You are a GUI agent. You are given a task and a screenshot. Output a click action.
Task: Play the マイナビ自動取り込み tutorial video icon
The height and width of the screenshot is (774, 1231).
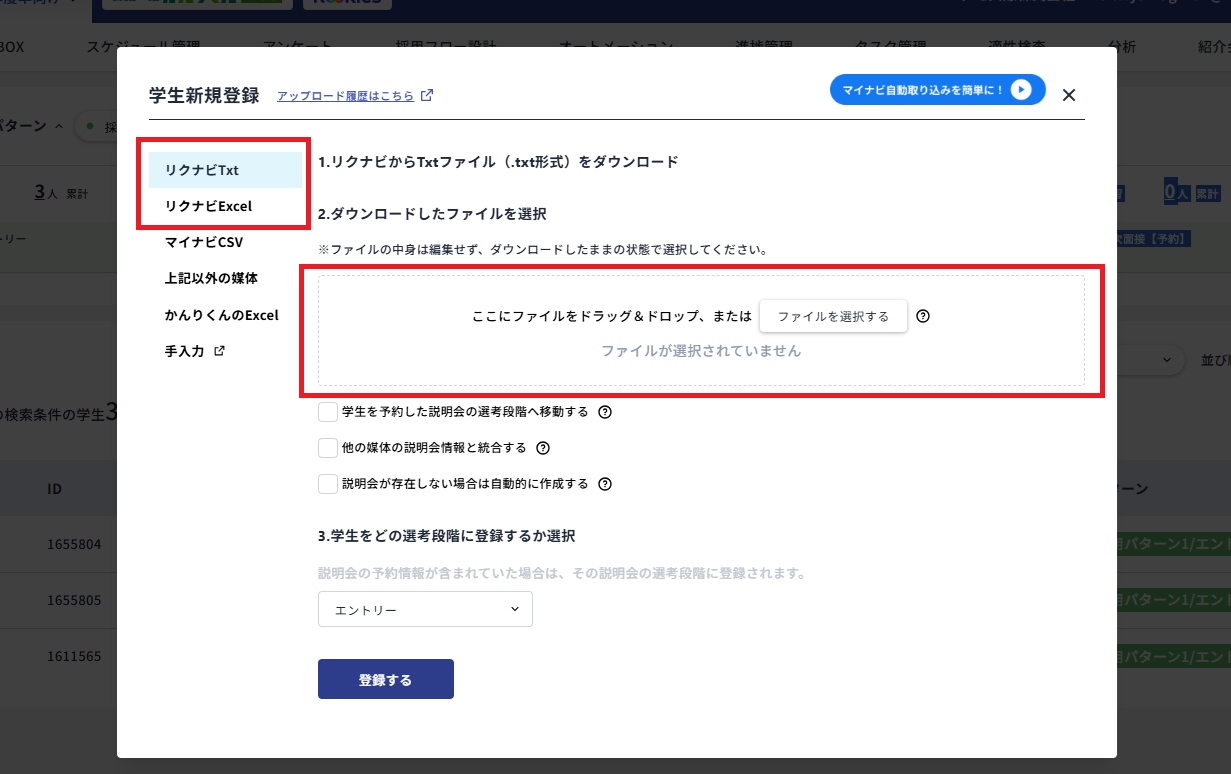(x=1021, y=89)
